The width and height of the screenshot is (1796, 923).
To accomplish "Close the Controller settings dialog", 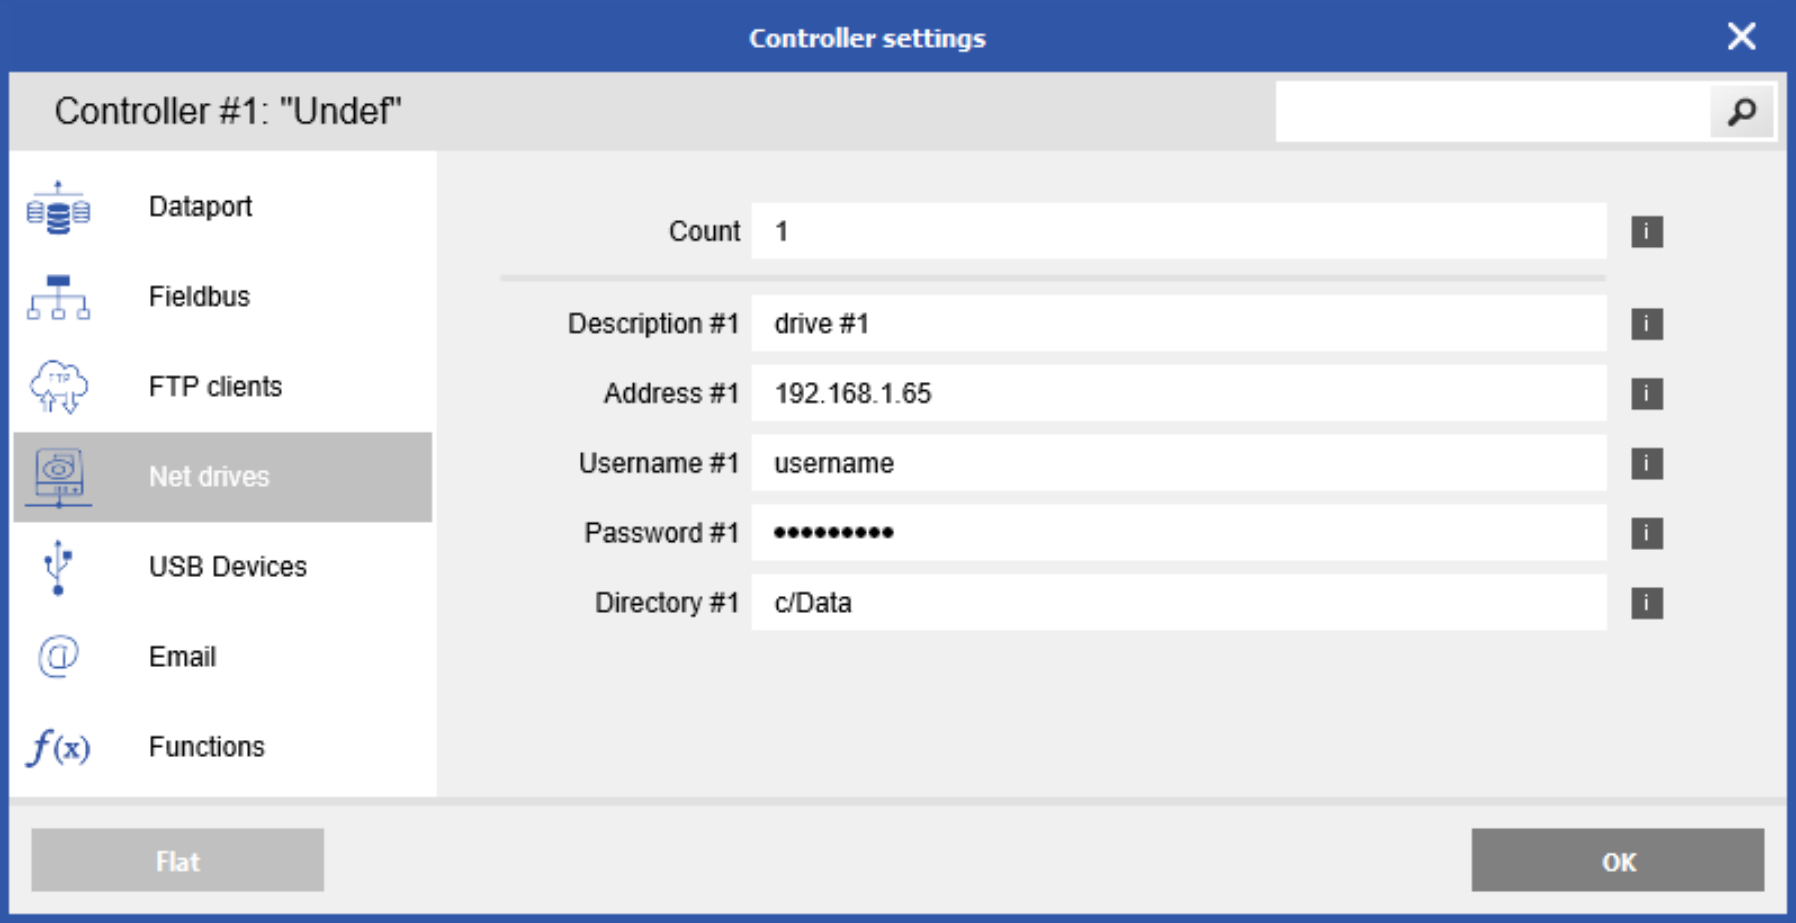I will tap(1741, 37).
